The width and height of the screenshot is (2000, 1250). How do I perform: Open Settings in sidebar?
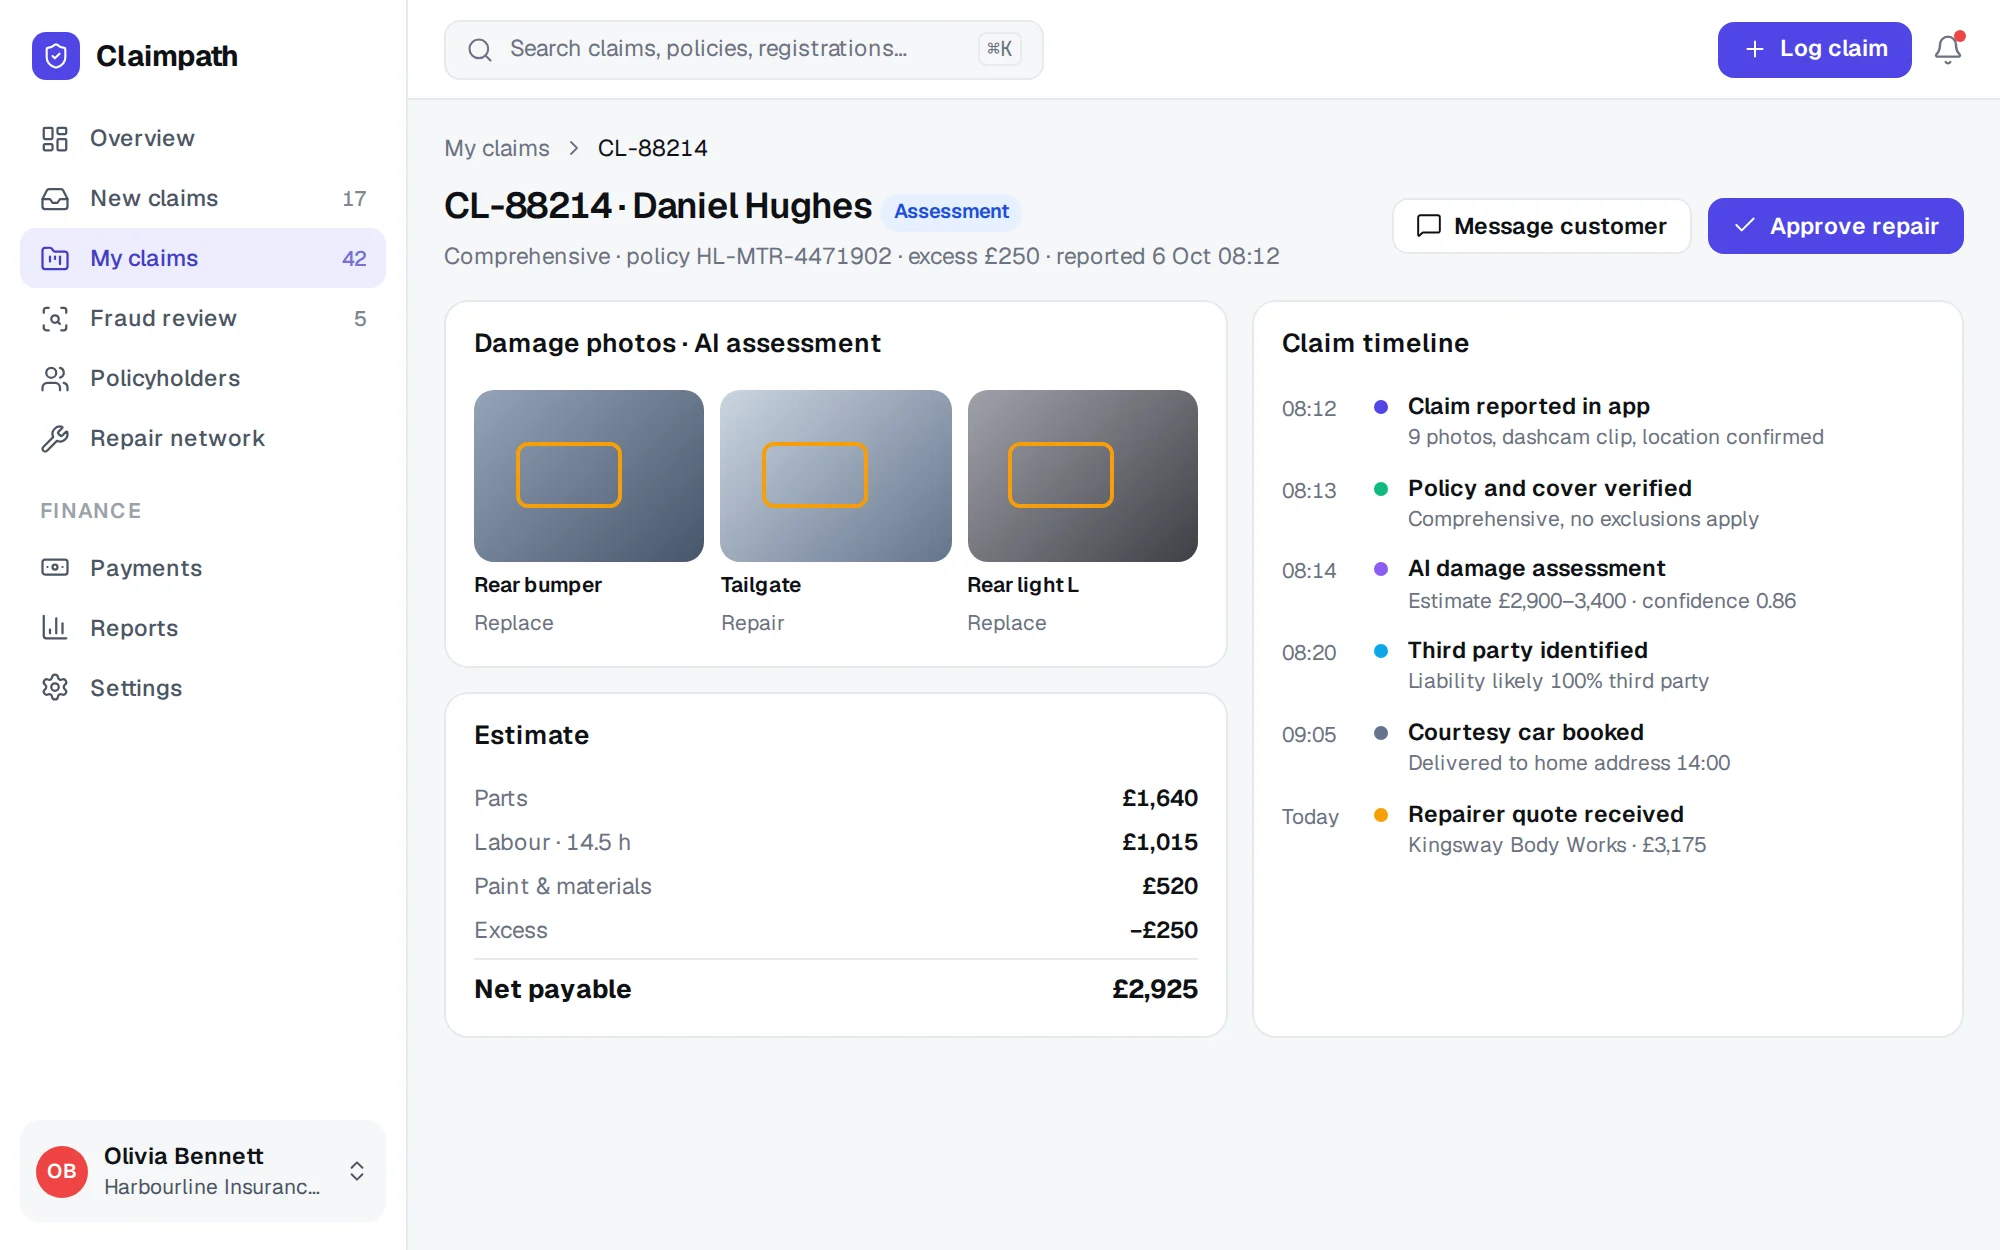coord(203,688)
